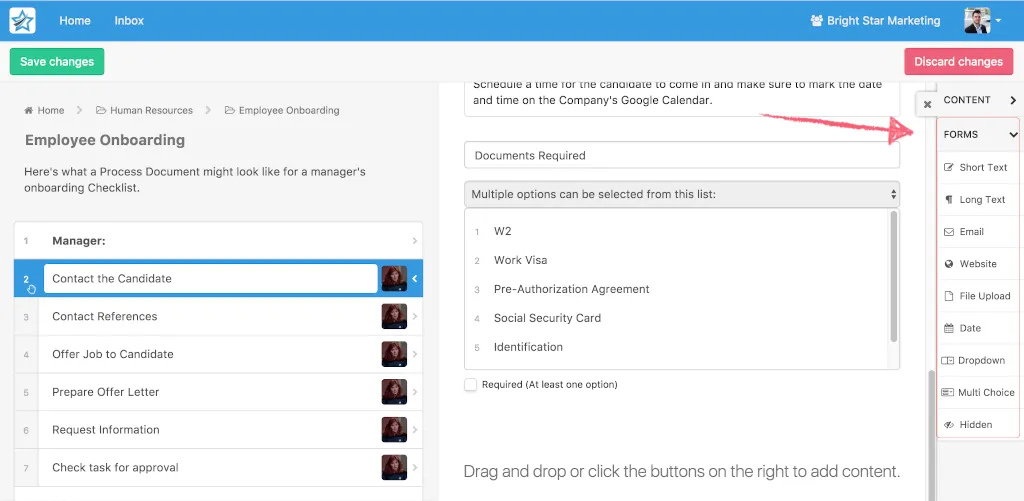Click the star app logo
The height and width of the screenshot is (501, 1024).
click(22, 20)
